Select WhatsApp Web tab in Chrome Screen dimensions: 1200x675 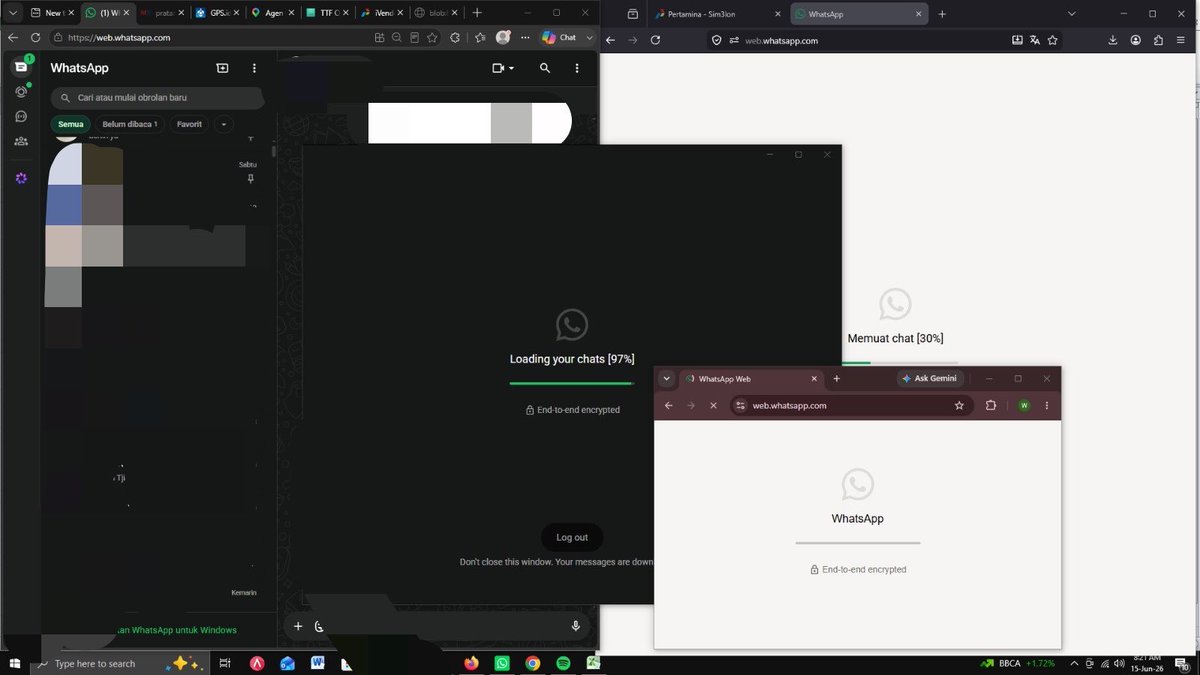coord(752,379)
